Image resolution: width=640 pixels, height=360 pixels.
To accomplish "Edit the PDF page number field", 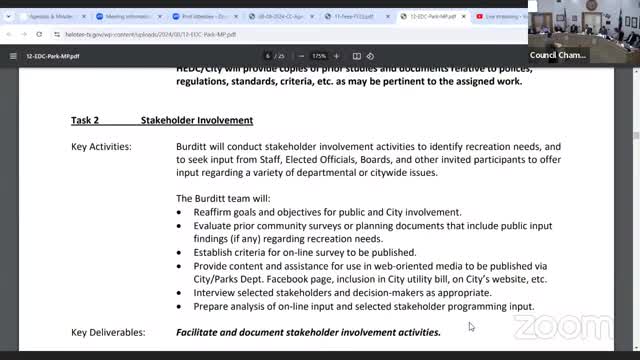I will coord(268,56).
